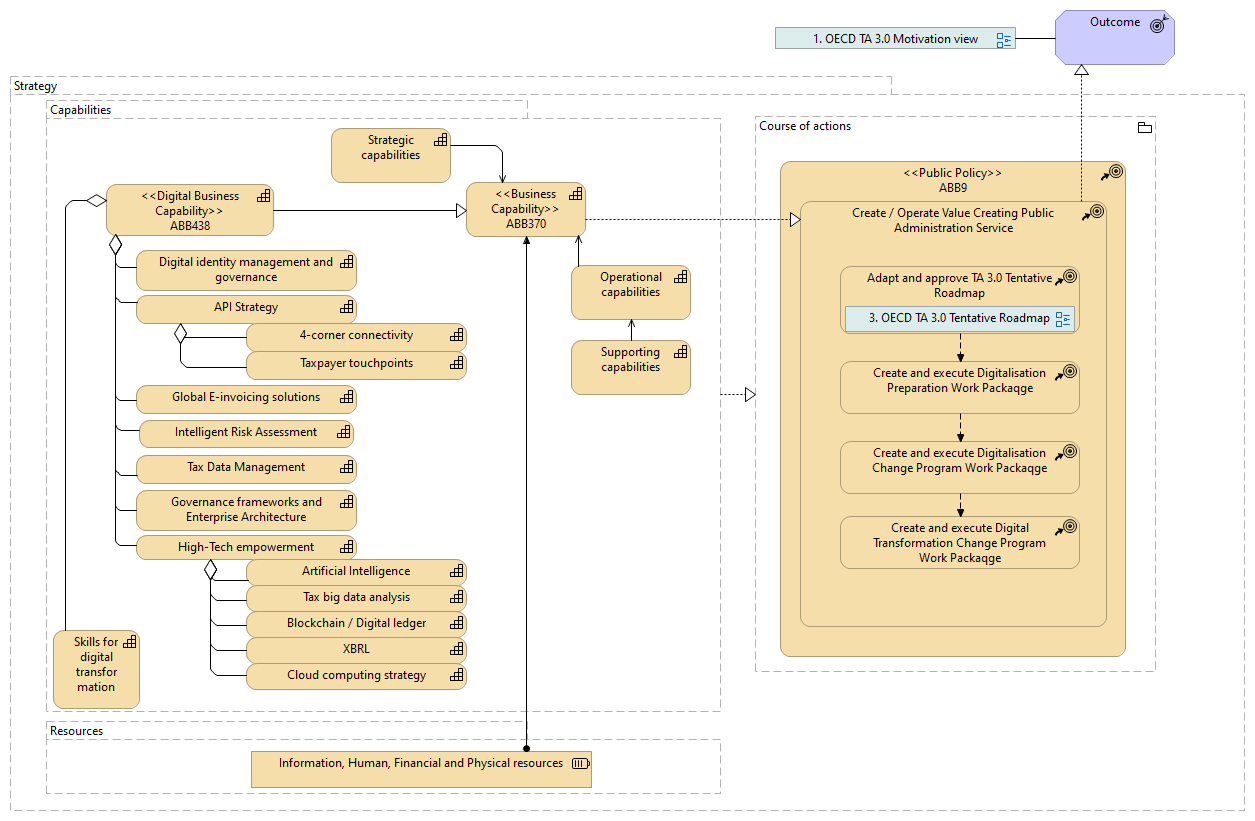Open the 3. OECD TA 3.0 Tentative Roadmap view link
The image size is (1255, 821).
(x=960, y=319)
